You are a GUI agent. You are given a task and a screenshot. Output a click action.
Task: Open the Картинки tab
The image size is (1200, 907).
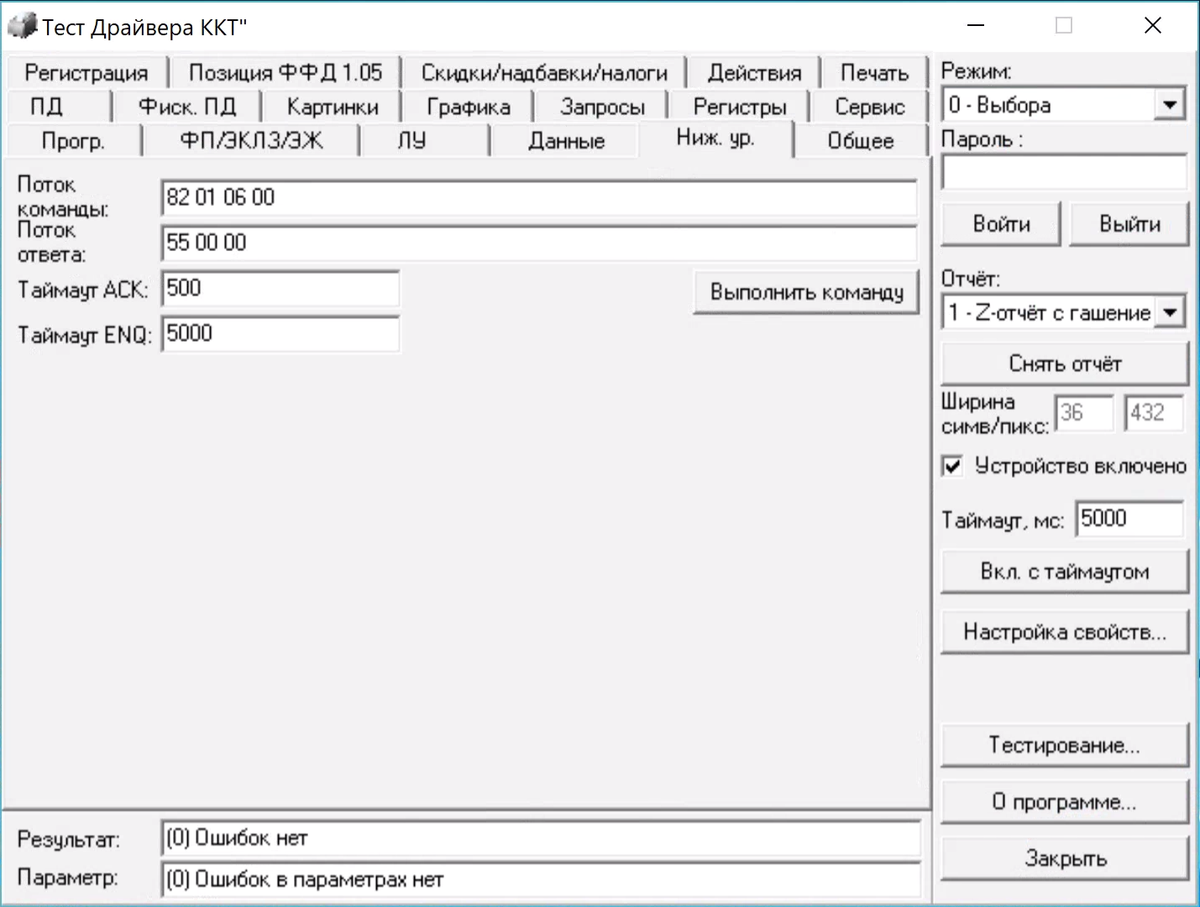click(x=332, y=107)
